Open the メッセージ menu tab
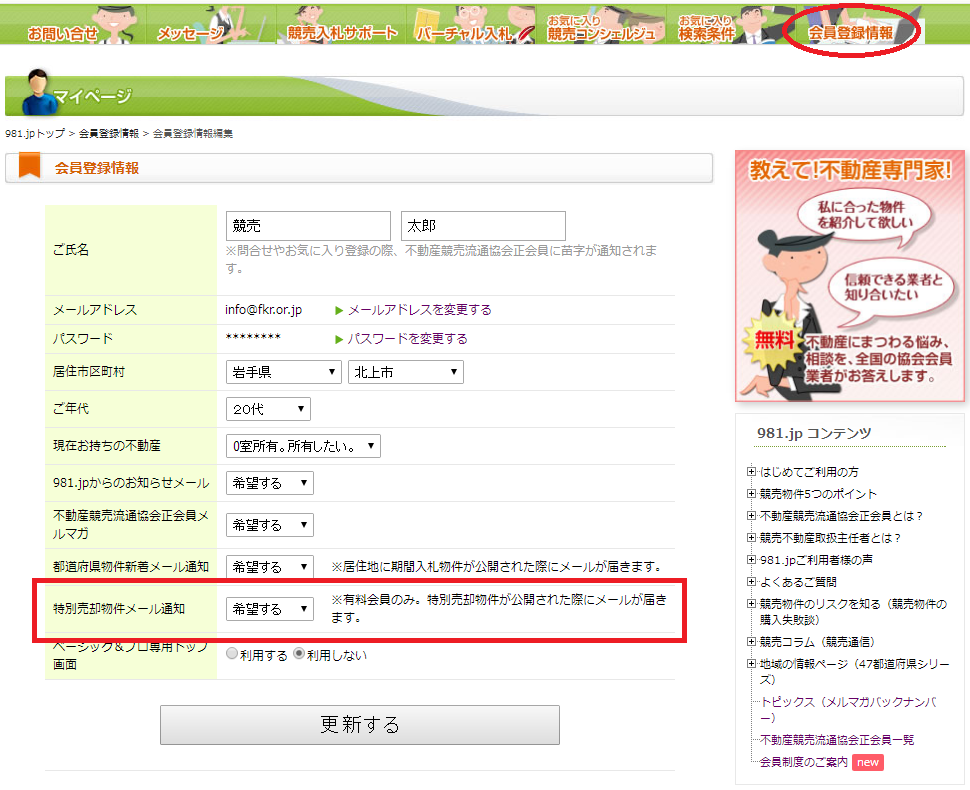 (211, 25)
